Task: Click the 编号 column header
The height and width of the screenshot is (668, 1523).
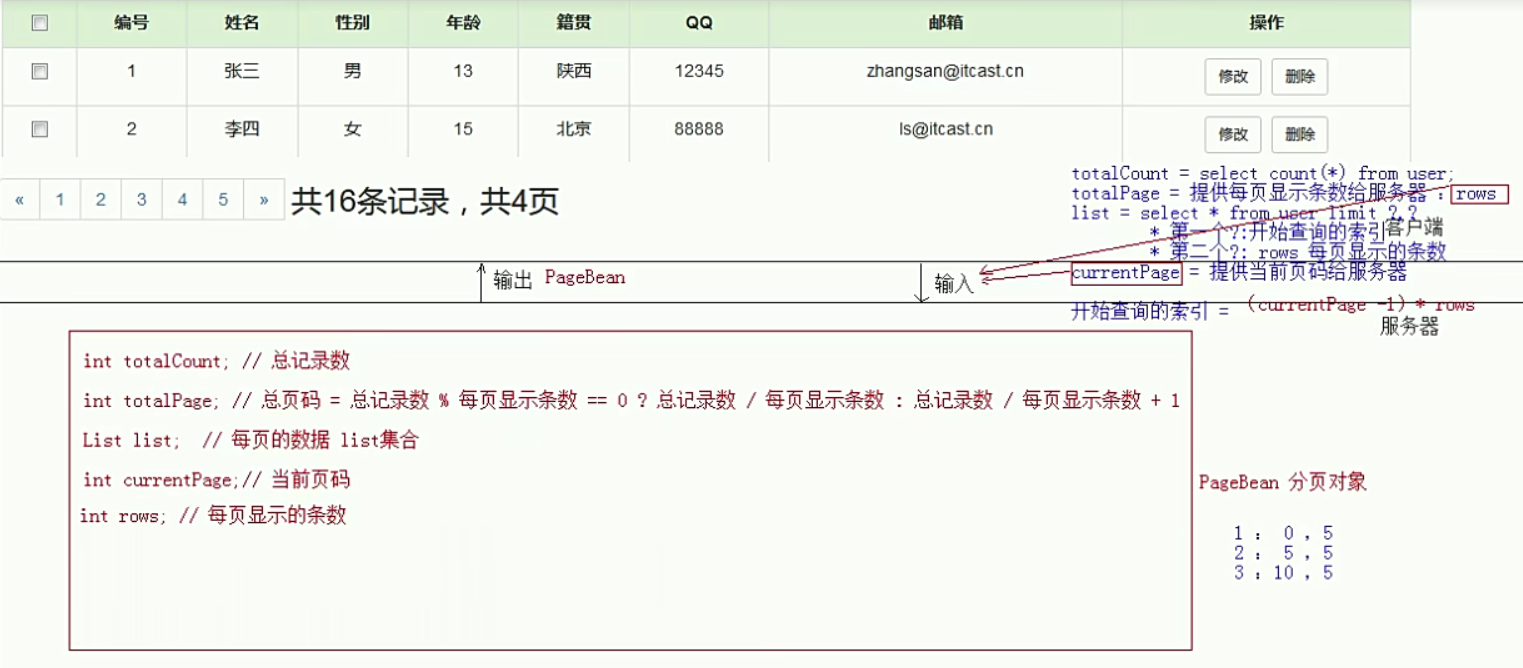Action: pos(132,23)
